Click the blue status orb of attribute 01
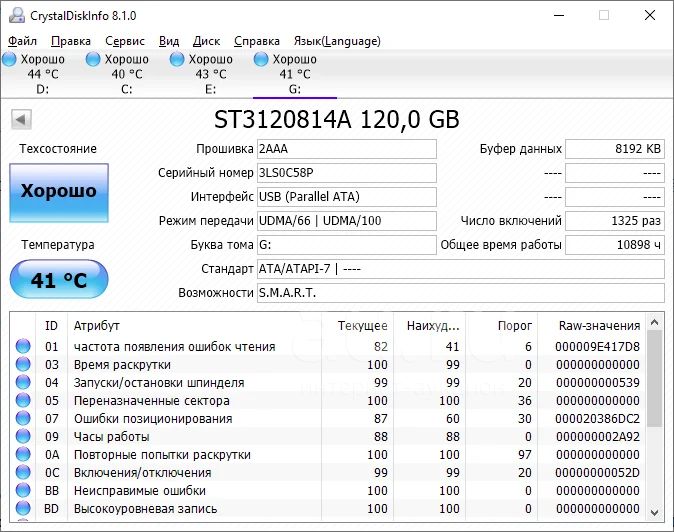 coord(23,346)
